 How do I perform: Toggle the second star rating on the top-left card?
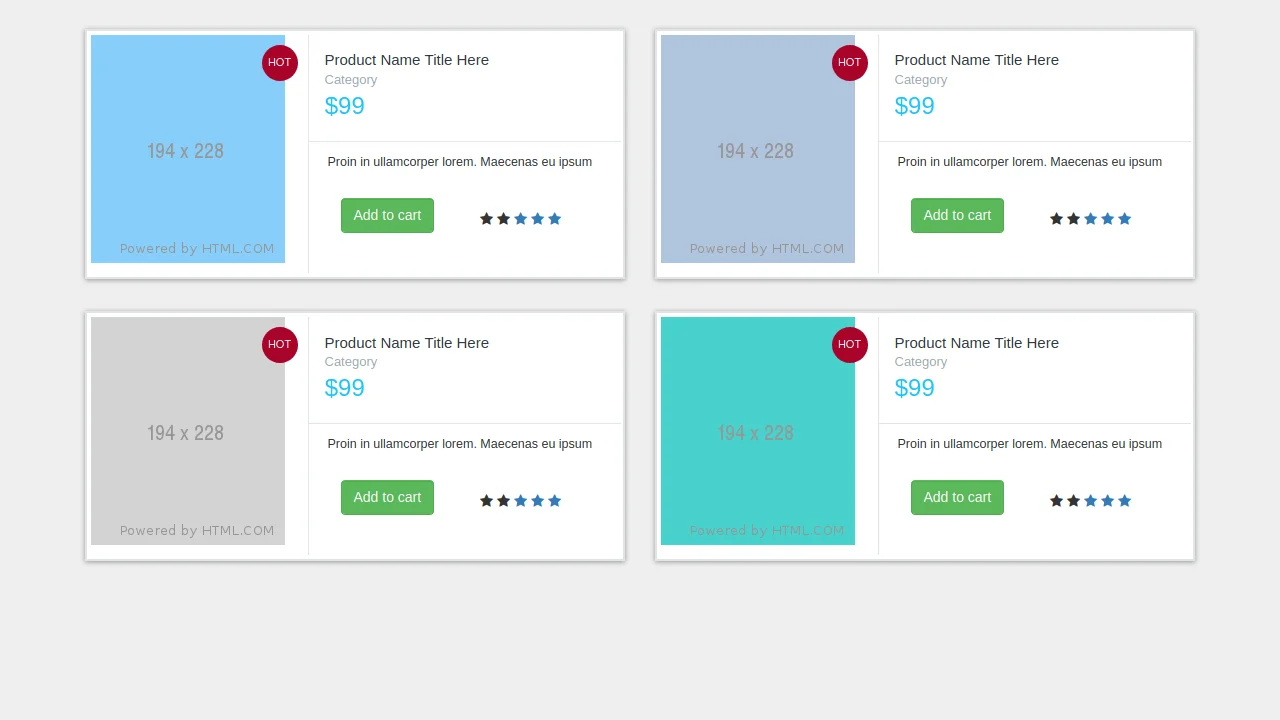click(x=502, y=218)
